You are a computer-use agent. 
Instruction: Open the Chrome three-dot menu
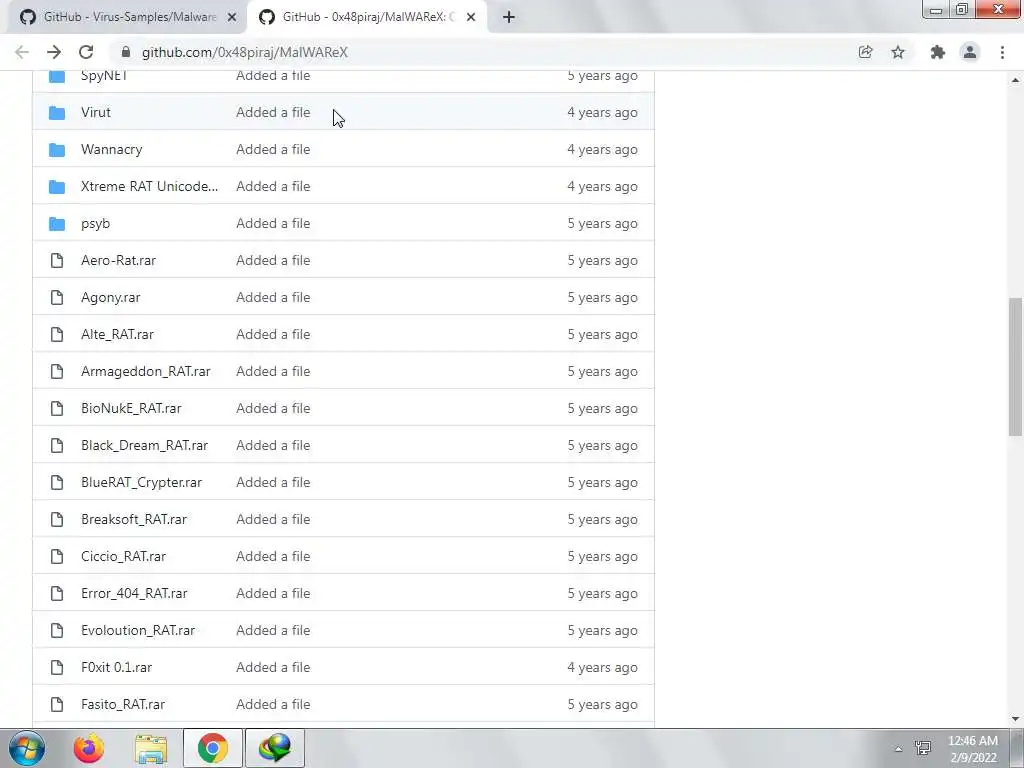coord(1002,52)
